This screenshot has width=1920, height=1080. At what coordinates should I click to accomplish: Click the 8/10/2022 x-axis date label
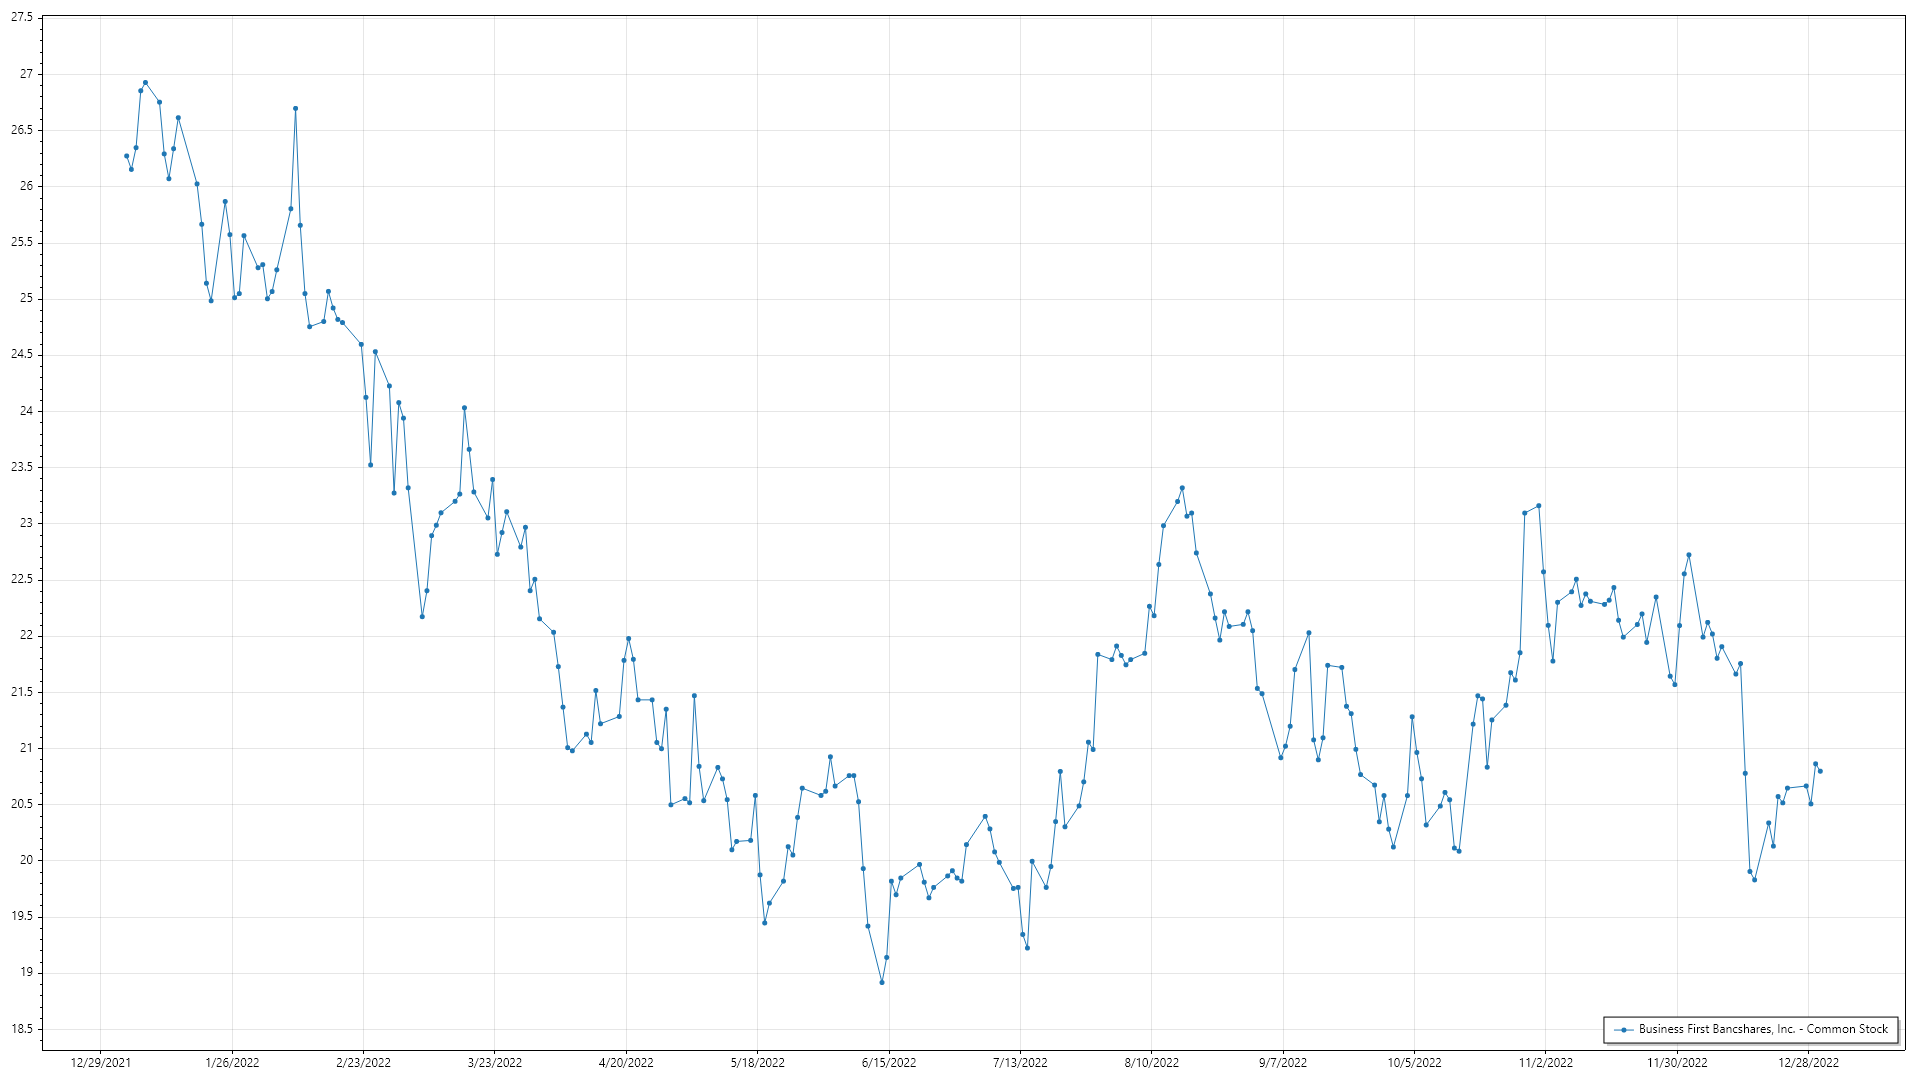pyautogui.click(x=1151, y=1063)
